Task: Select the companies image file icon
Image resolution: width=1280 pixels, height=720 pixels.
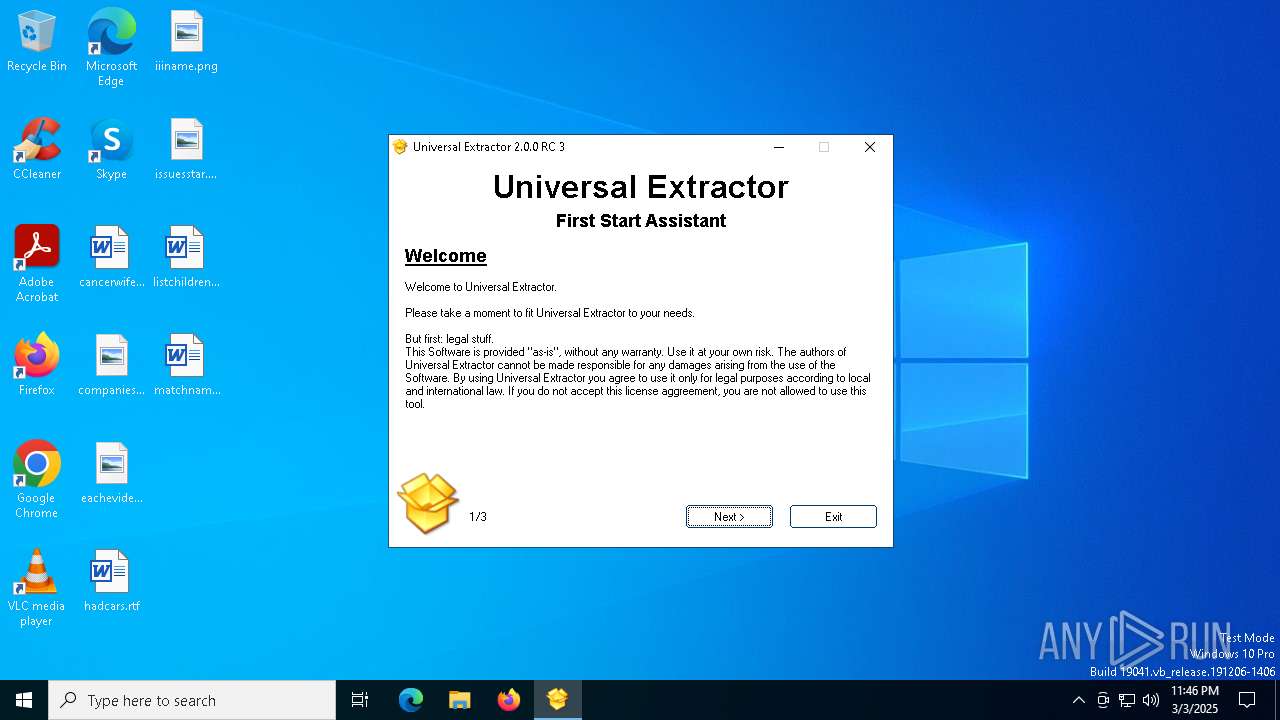Action: tap(111, 365)
